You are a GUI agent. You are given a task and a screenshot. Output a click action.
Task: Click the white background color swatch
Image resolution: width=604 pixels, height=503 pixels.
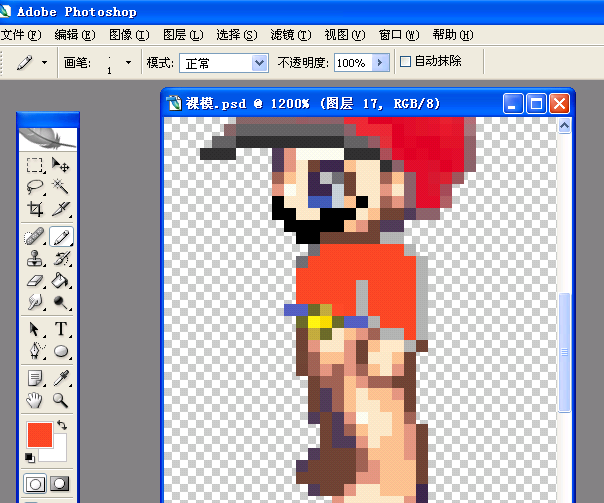pyautogui.click(x=57, y=453)
